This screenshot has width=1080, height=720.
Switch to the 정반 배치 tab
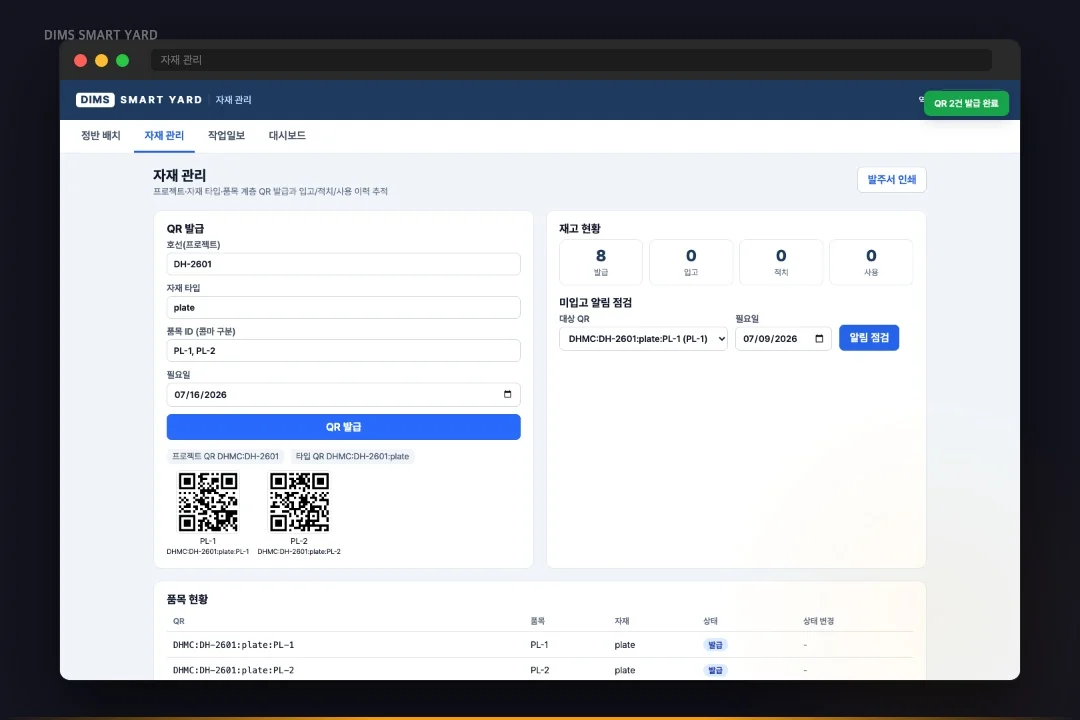[x=101, y=136]
